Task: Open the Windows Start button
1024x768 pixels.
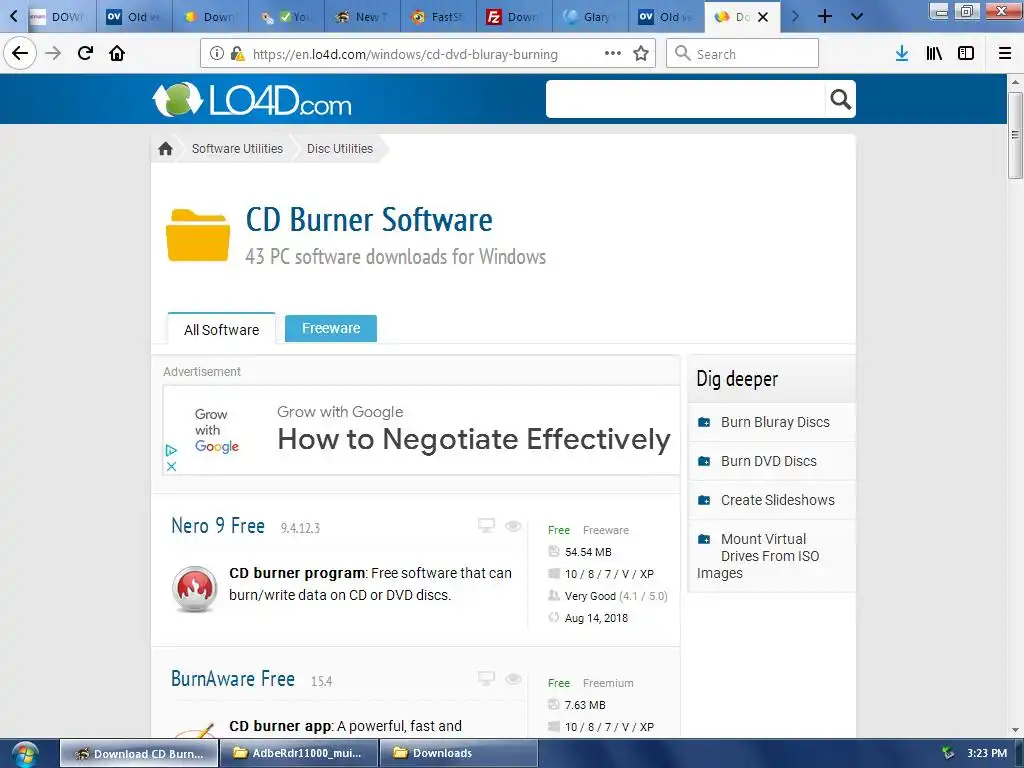Action: [25, 754]
